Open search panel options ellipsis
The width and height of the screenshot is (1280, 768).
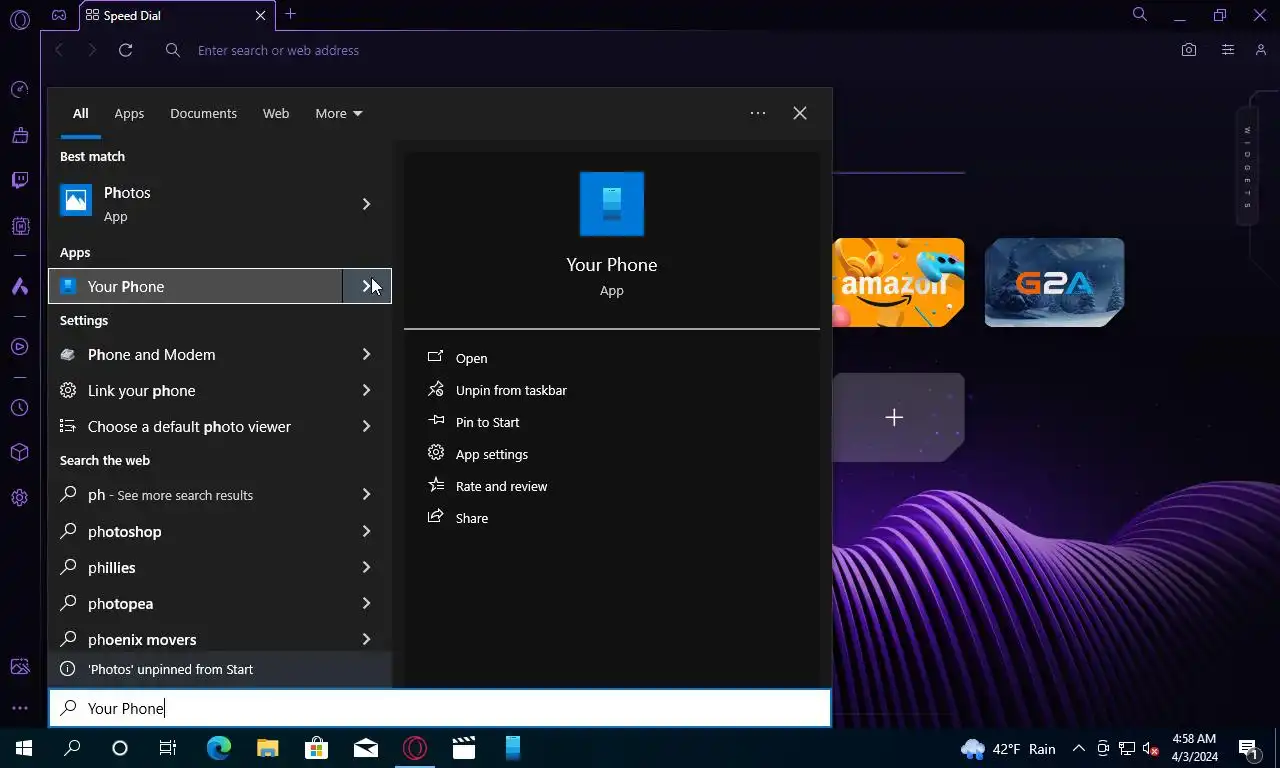coord(758,113)
